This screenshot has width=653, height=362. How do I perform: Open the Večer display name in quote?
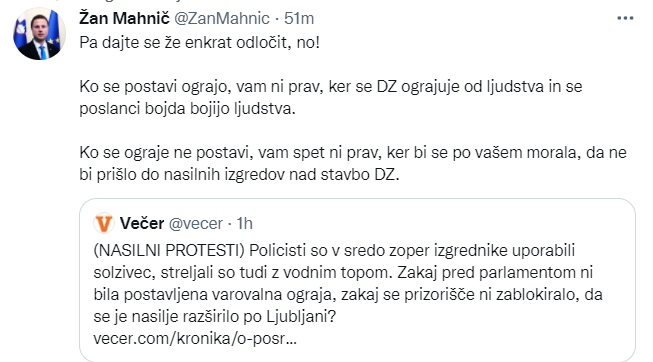[x=142, y=224]
